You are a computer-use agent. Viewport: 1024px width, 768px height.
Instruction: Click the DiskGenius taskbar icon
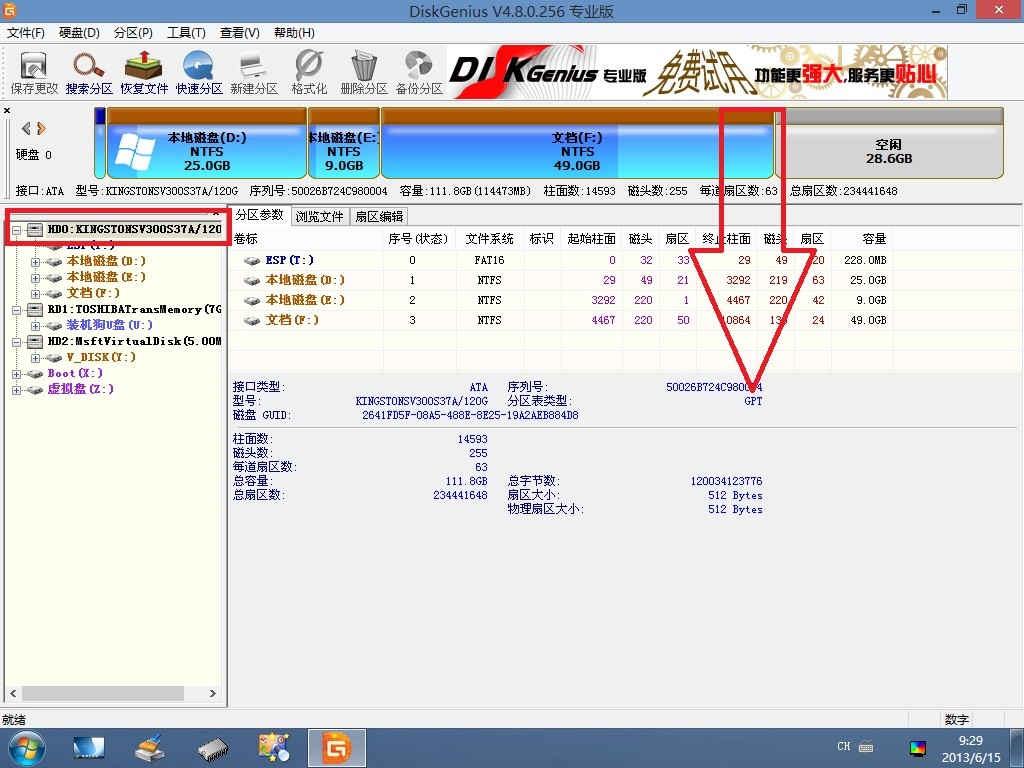pos(336,747)
